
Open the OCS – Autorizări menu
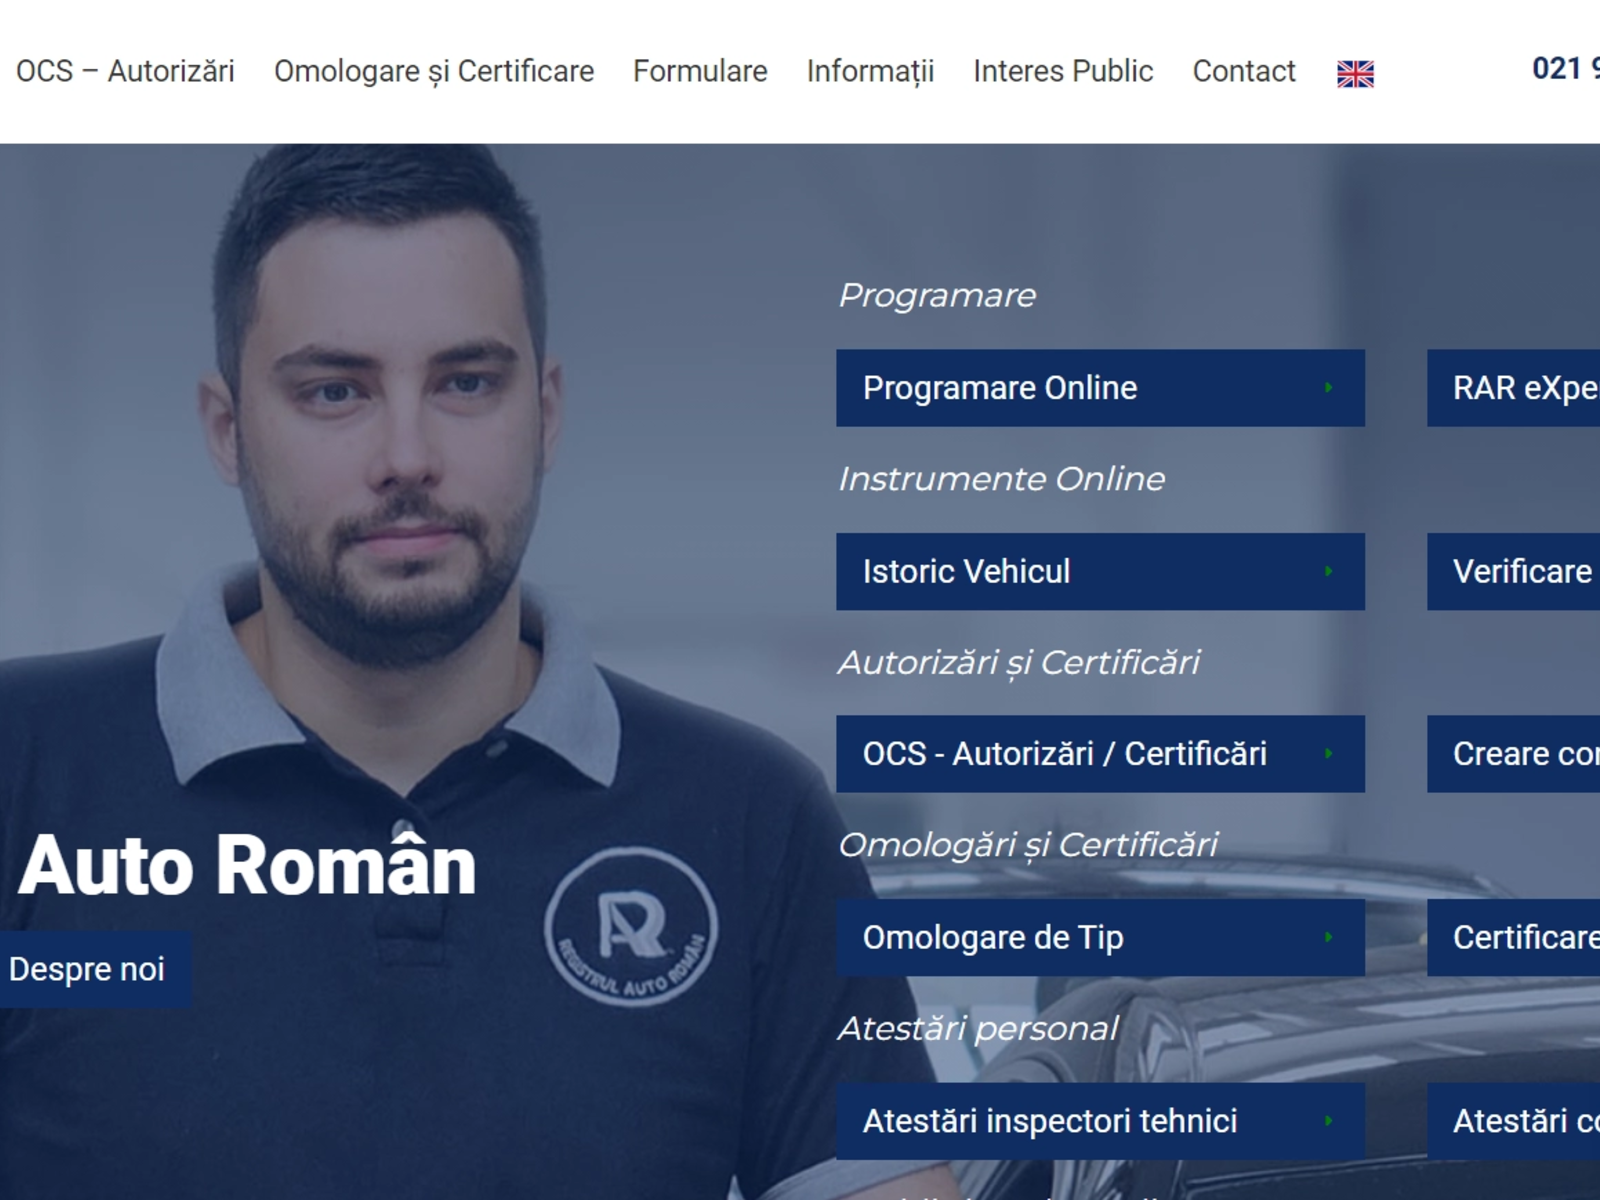pos(125,72)
